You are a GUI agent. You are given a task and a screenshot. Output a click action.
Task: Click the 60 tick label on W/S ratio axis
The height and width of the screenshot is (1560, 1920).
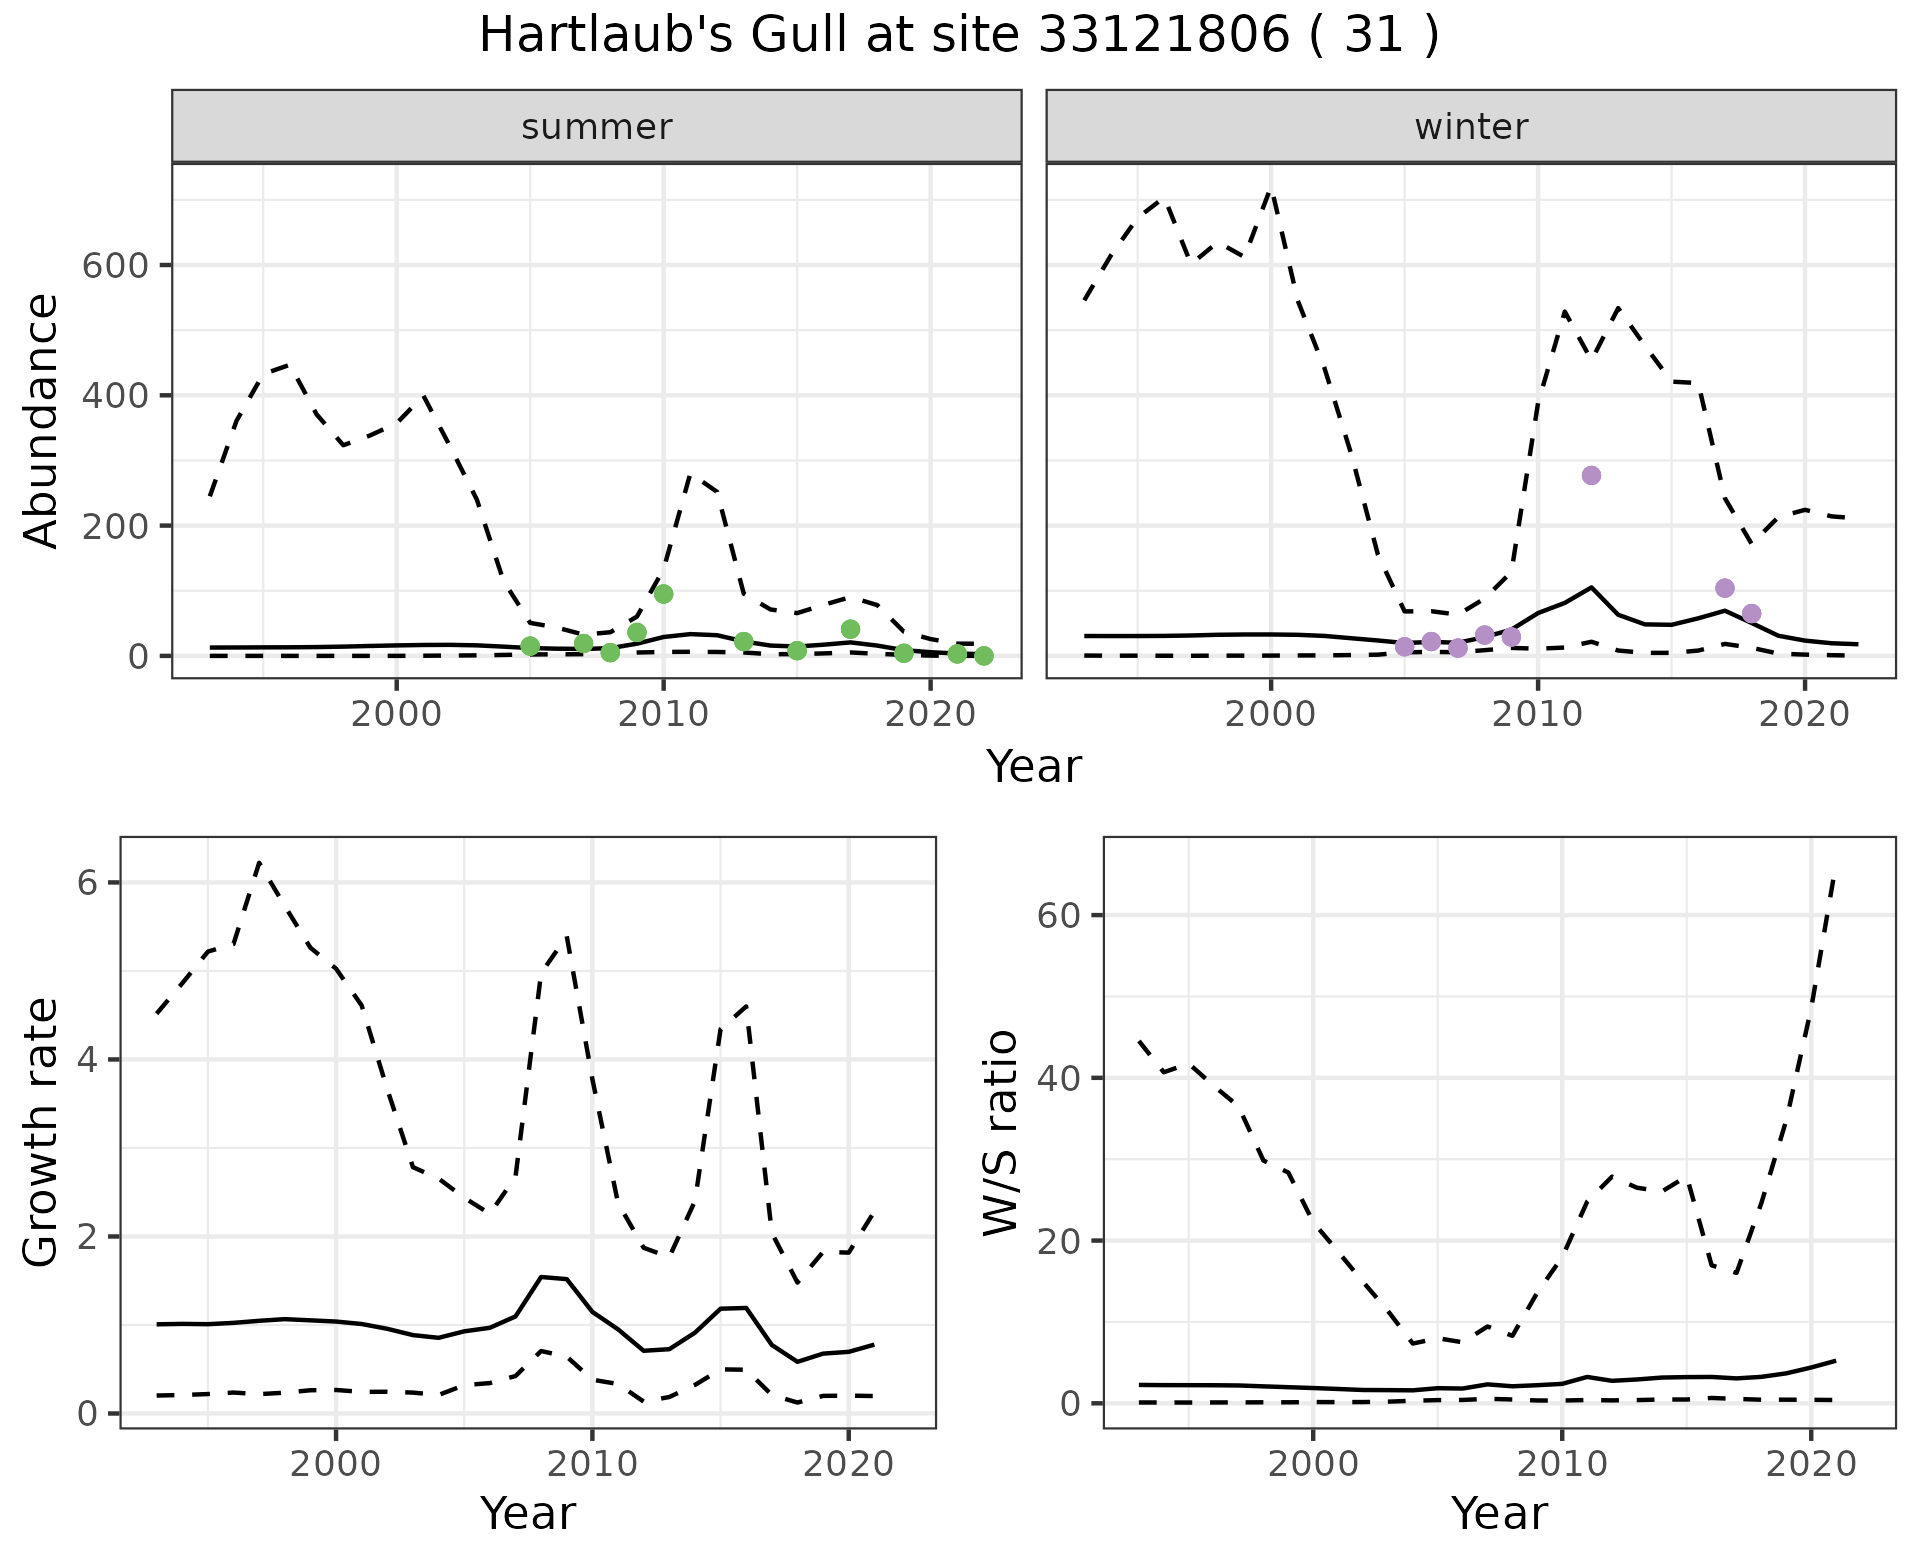(x=1060, y=916)
